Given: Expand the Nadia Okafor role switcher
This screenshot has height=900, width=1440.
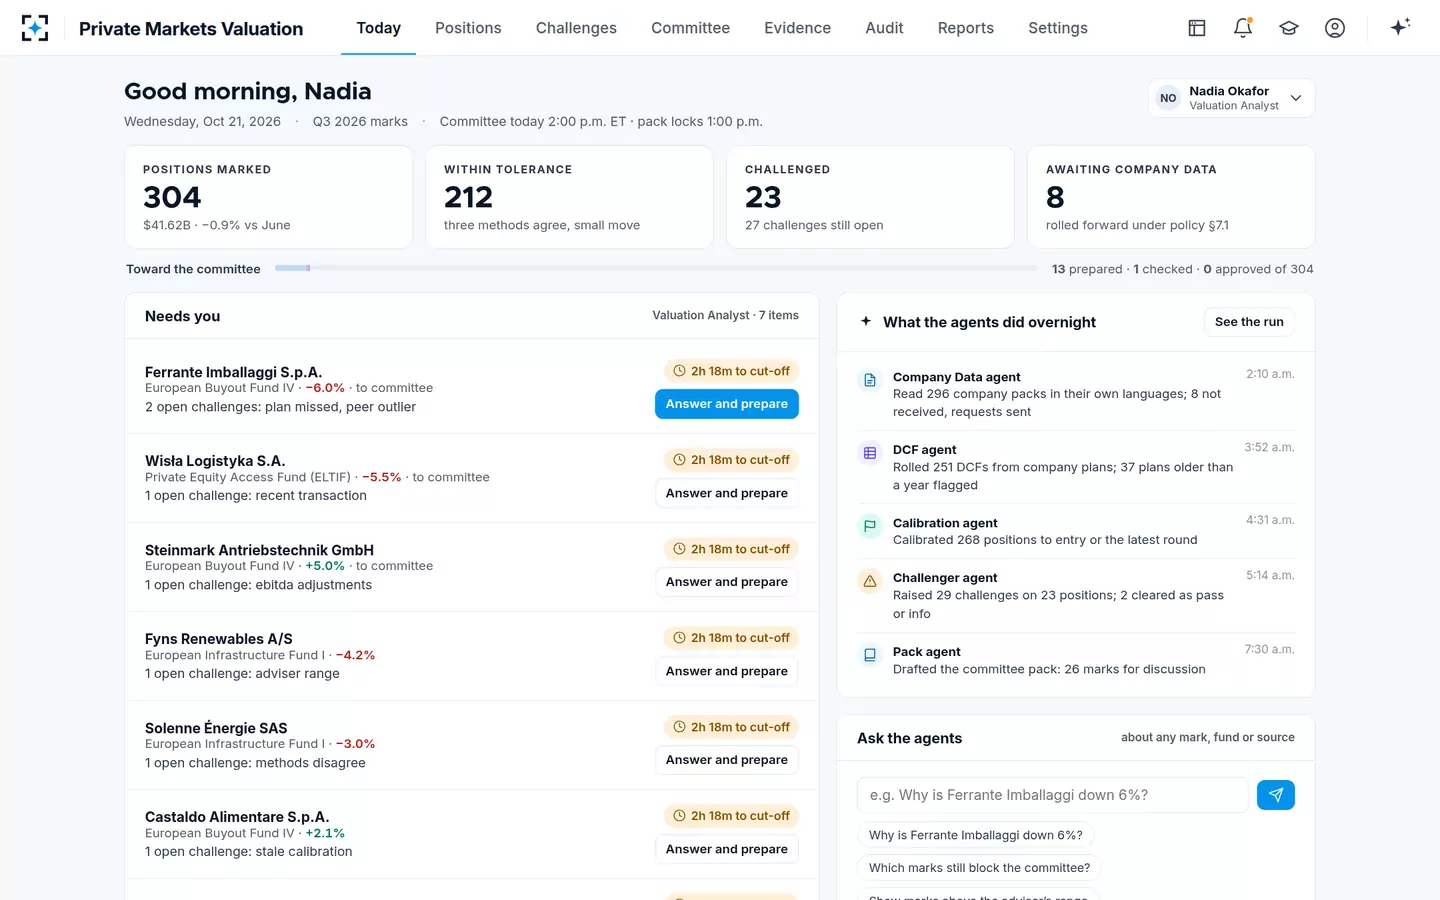Looking at the screenshot, I should point(1231,98).
